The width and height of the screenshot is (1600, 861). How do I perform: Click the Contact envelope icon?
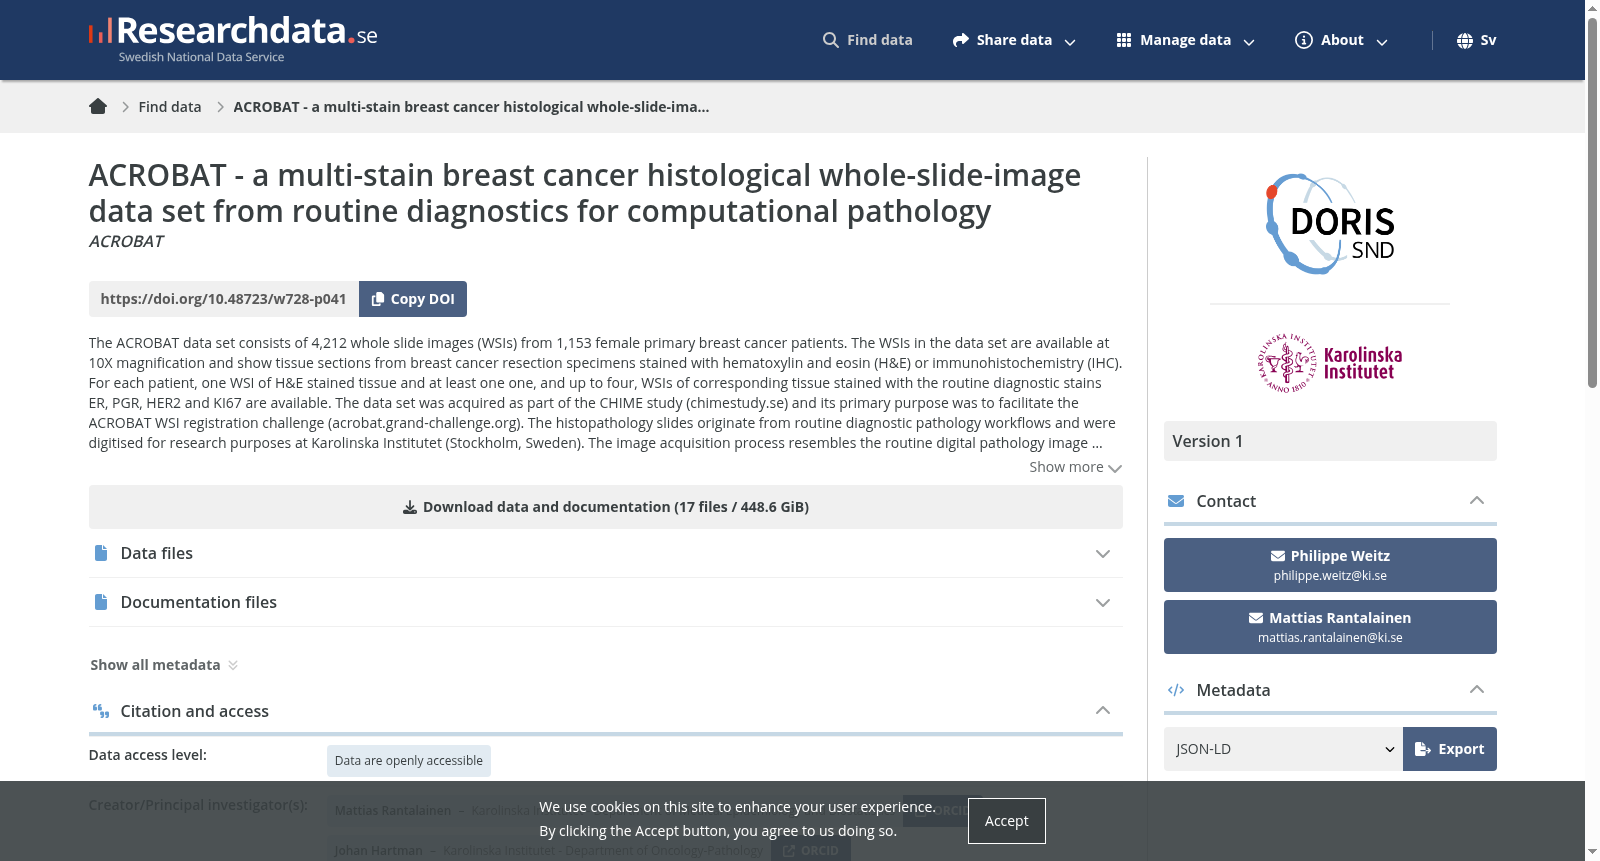pyautogui.click(x=1176, y=501)
